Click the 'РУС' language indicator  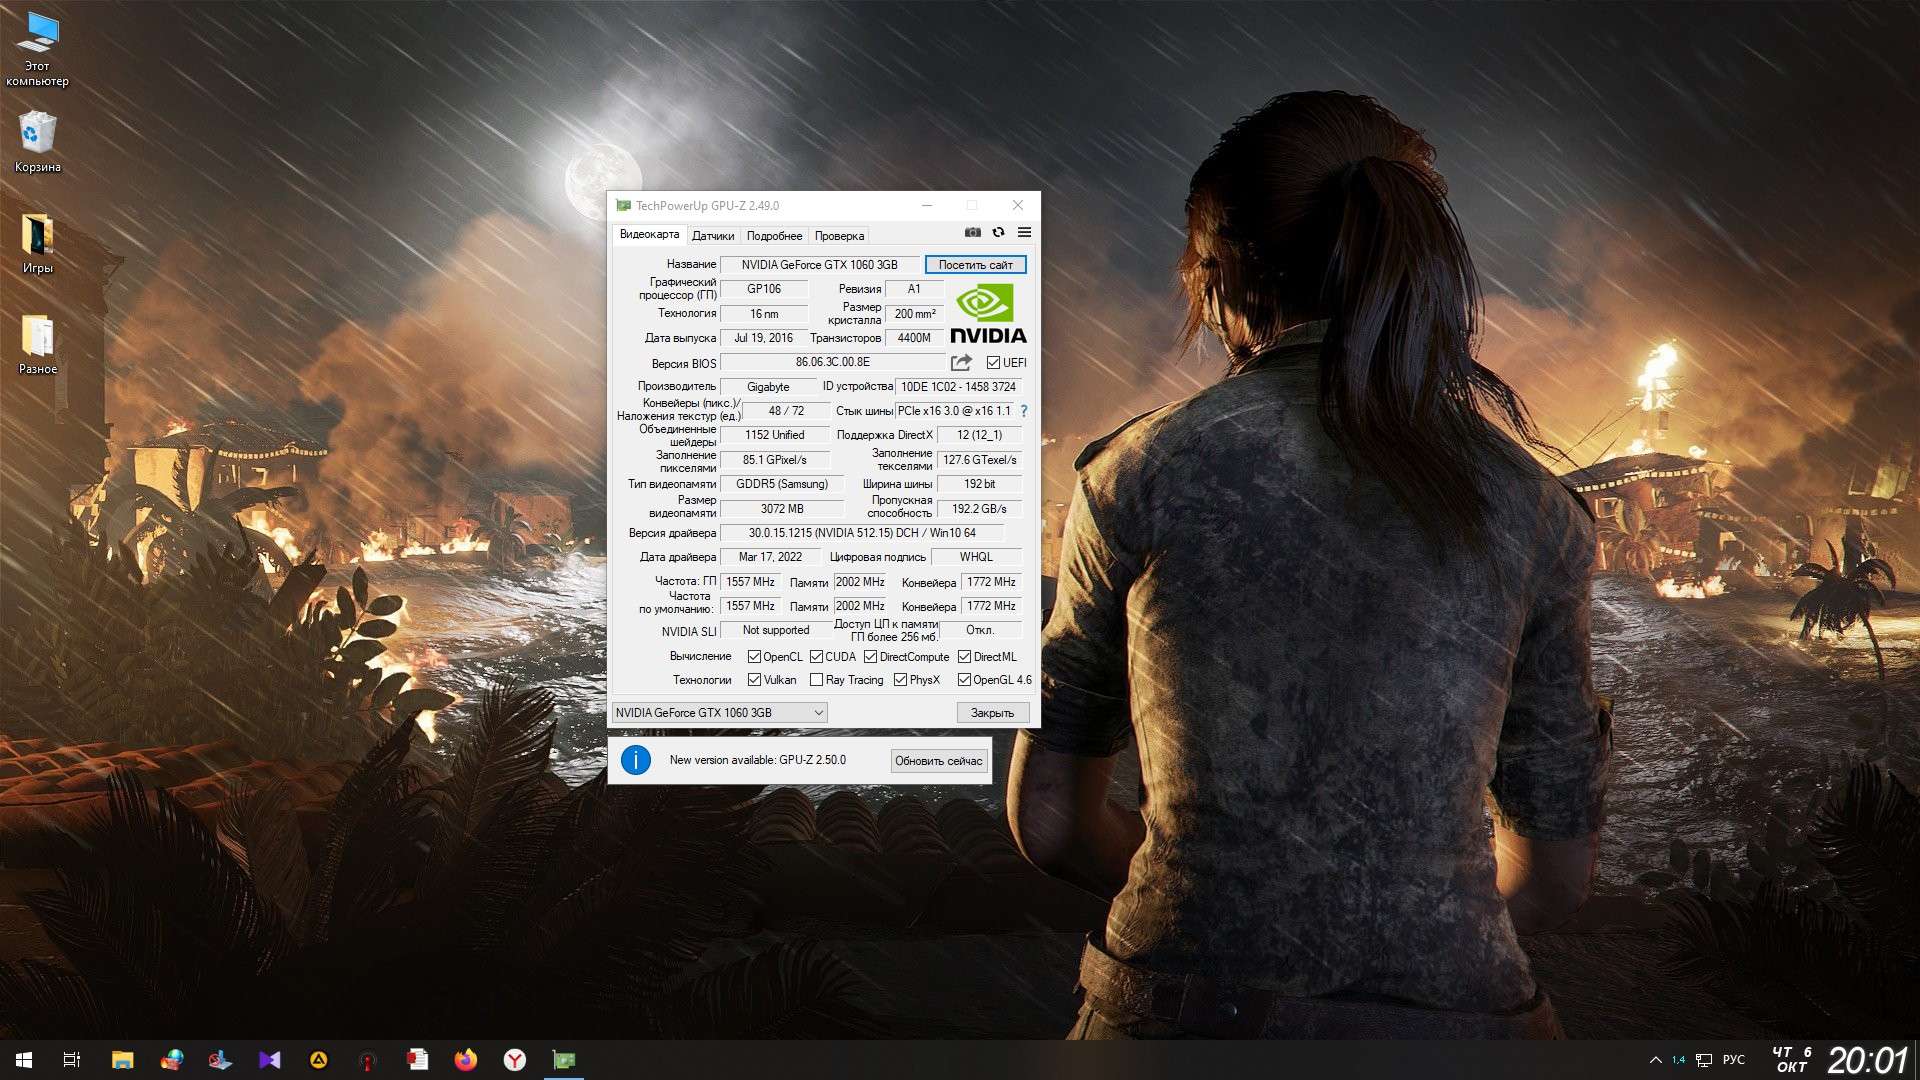[x=1734, y=1060]
